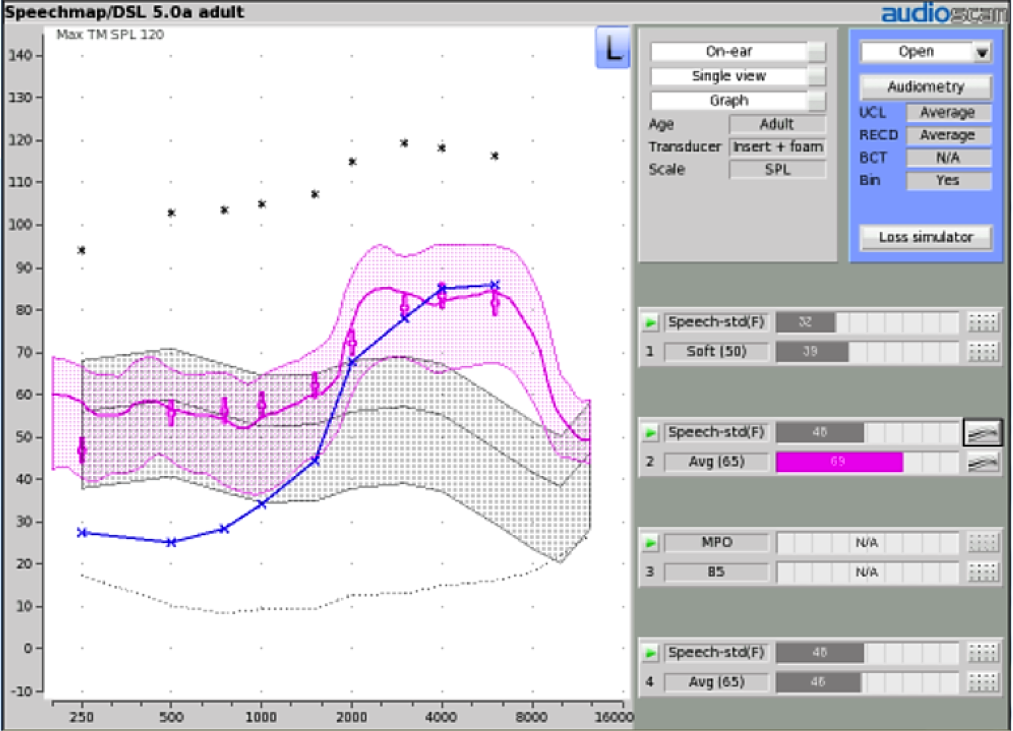1013x731 pixels.
Task: Click the L left ear indicator
Action: pyautogui.click(x=611, y=47)
